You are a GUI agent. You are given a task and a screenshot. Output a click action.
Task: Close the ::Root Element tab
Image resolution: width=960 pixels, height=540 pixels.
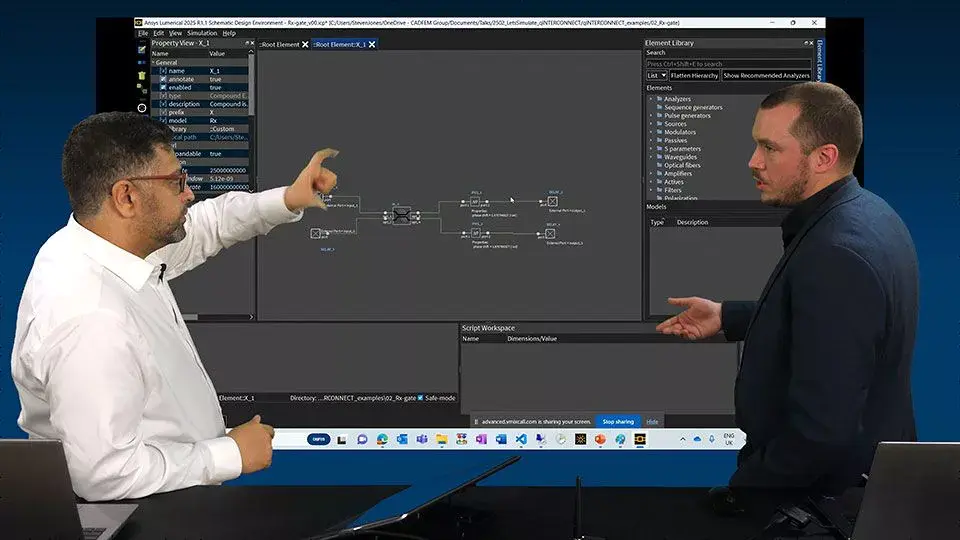(305, 44)
